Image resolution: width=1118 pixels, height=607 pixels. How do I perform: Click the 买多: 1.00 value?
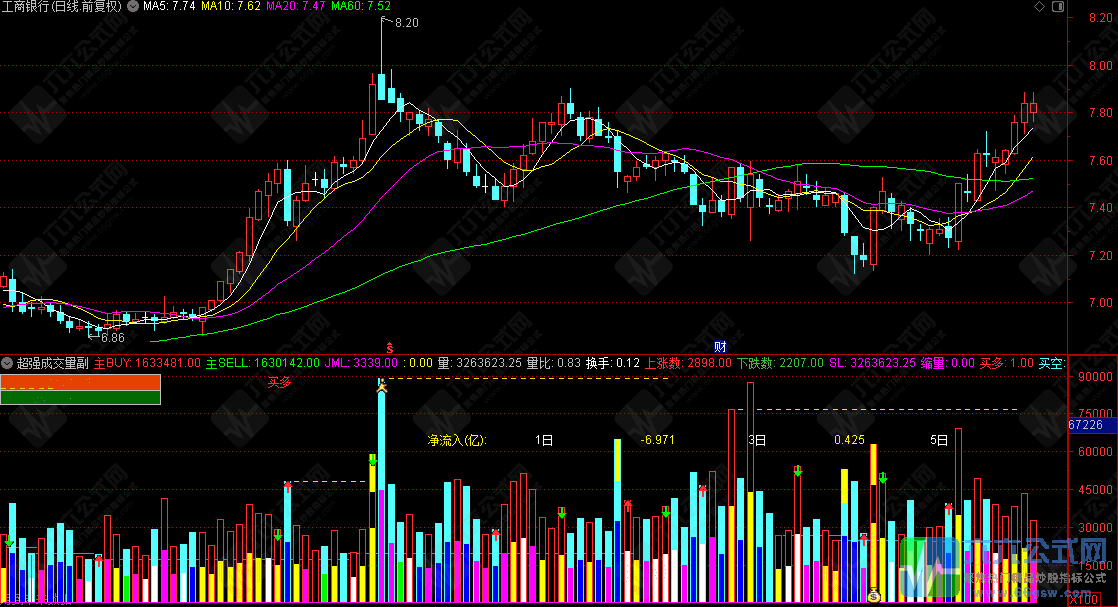click(1007, 363)
